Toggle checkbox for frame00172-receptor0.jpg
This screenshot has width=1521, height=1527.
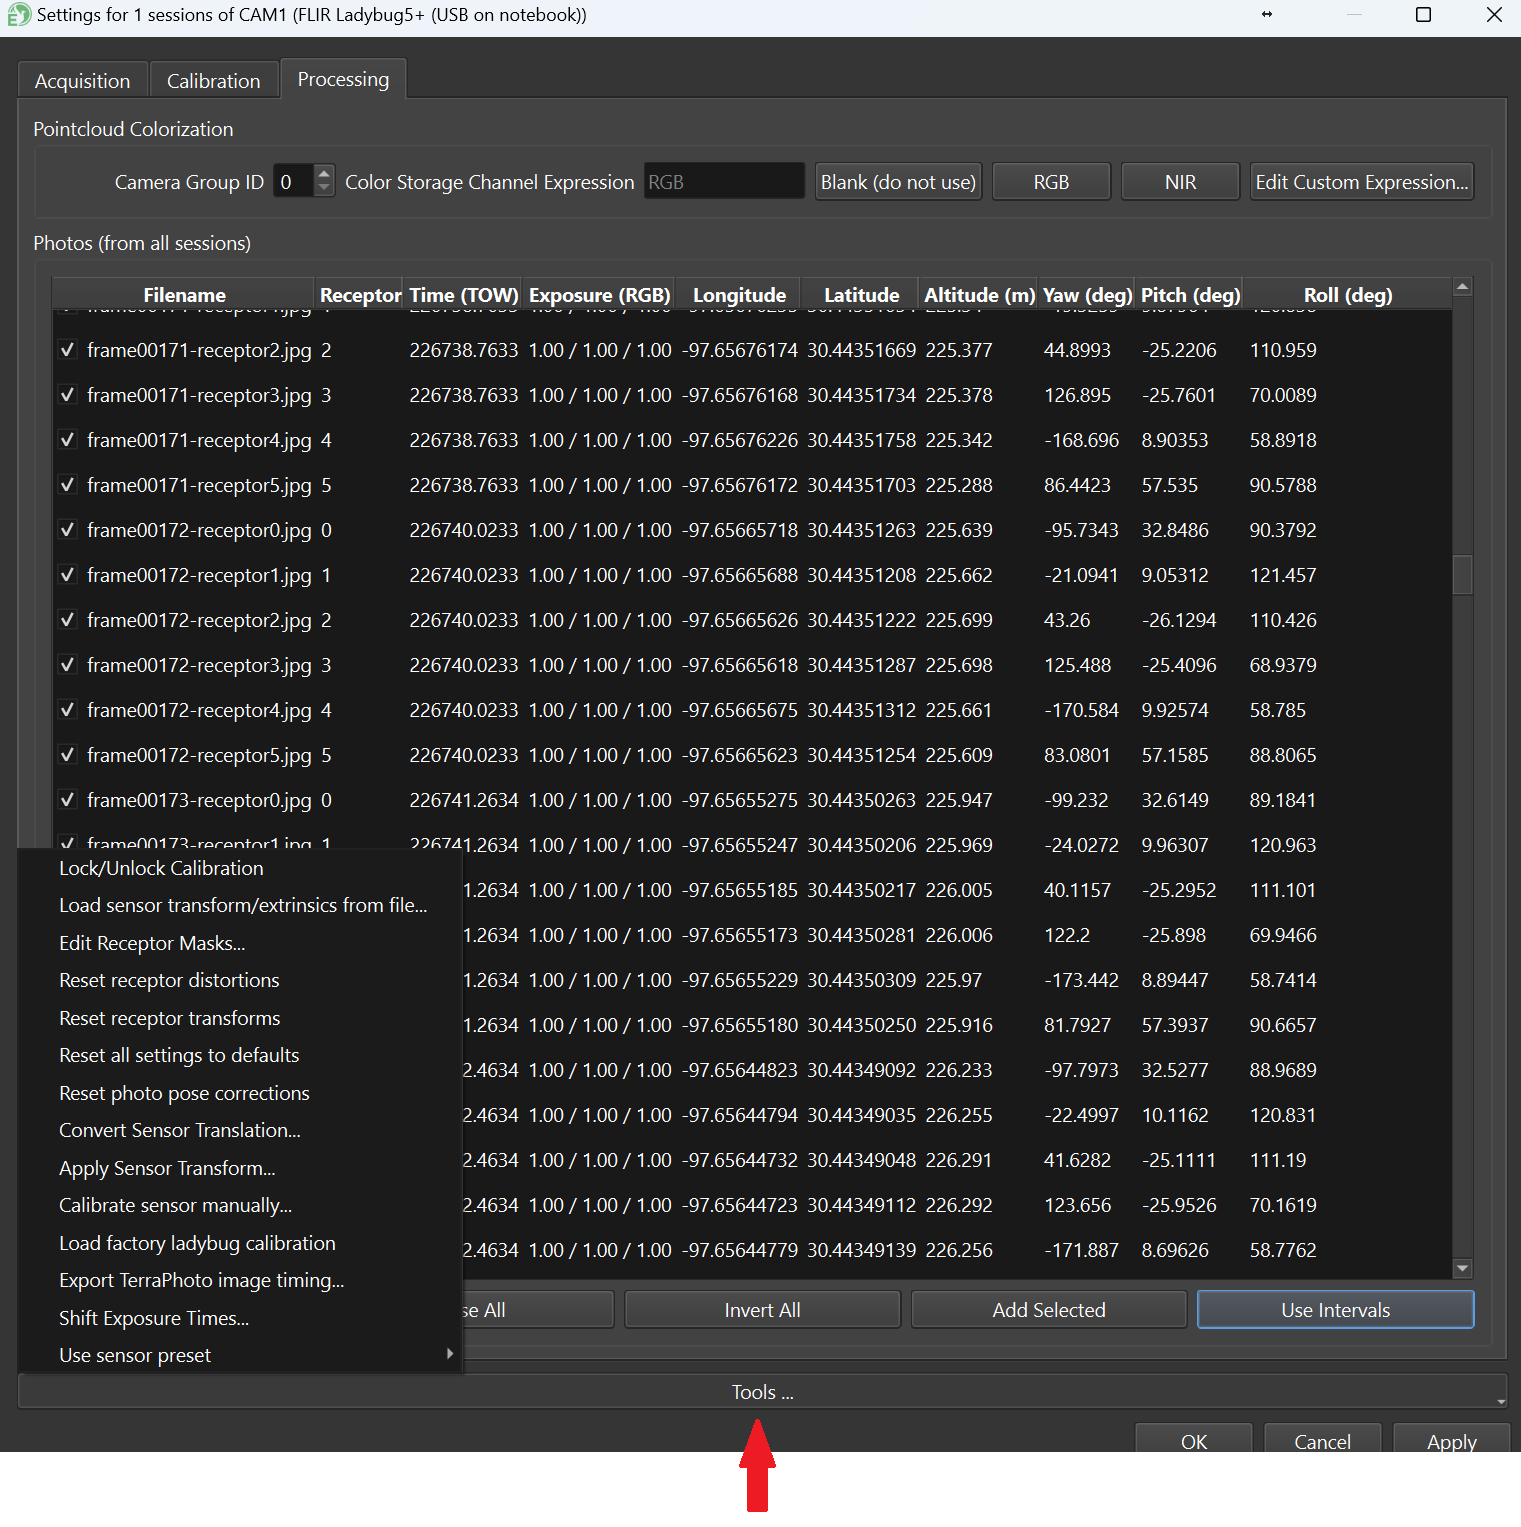click(x=67, y=530)
